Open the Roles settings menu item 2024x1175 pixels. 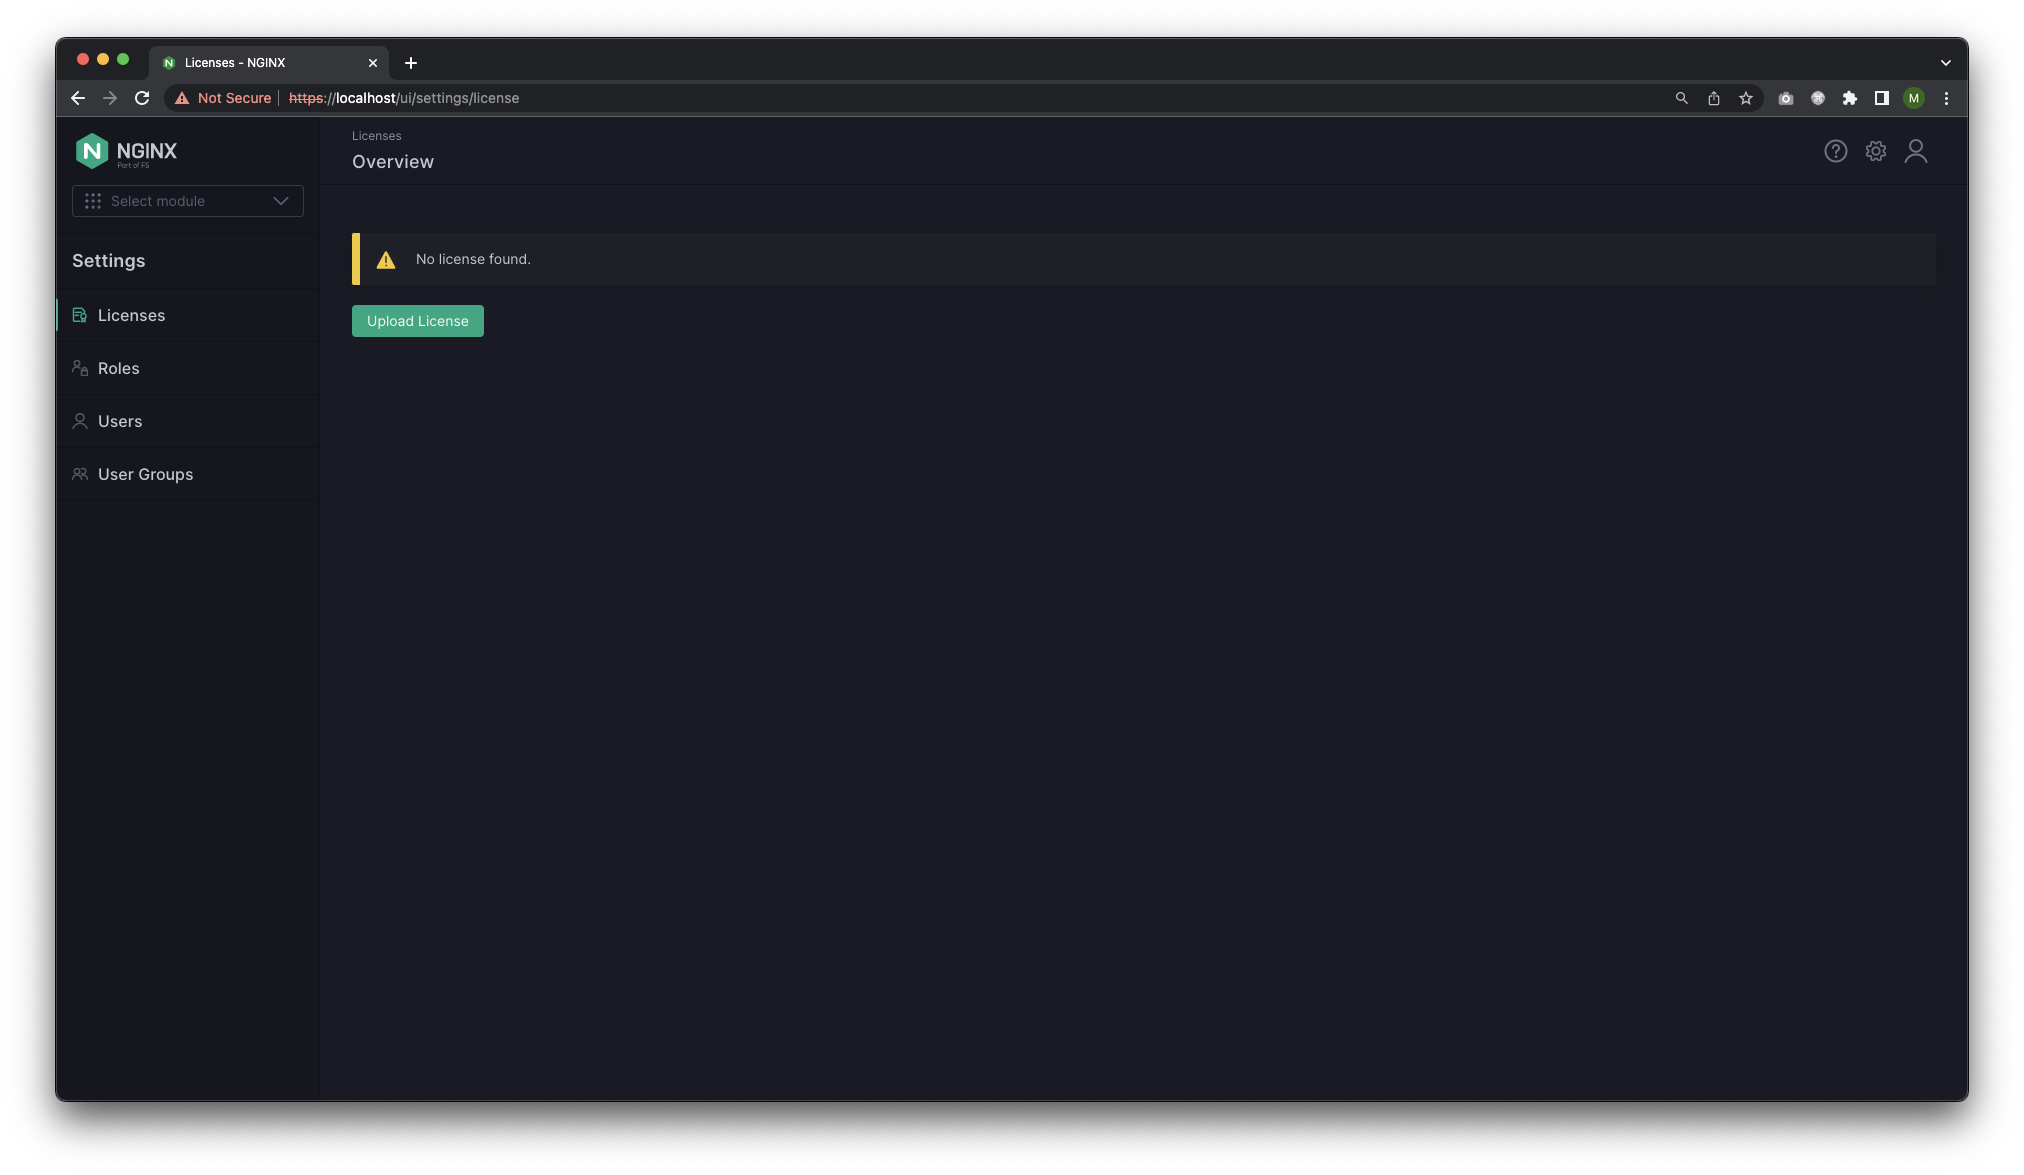pos(119,368)
